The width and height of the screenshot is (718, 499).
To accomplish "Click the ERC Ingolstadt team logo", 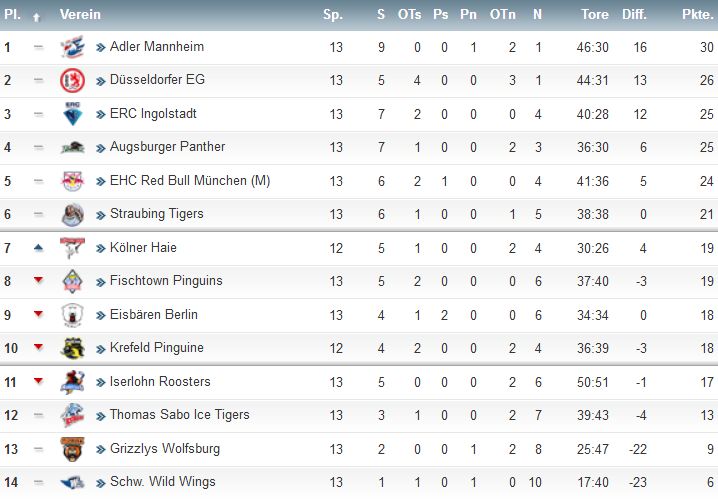I will pyautogui.click(x=72, y=114).
